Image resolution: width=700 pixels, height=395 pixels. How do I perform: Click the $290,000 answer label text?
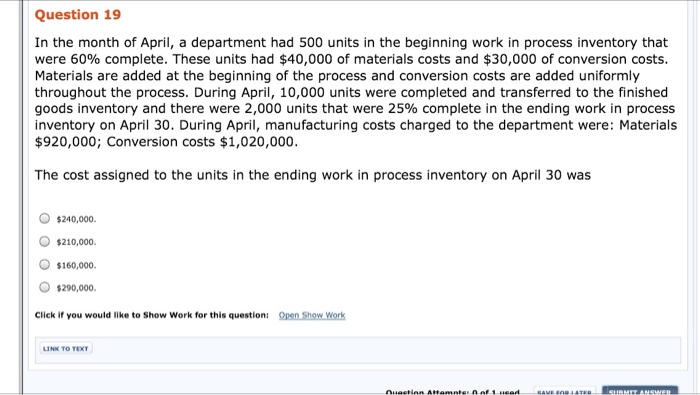tap(76, 288)
